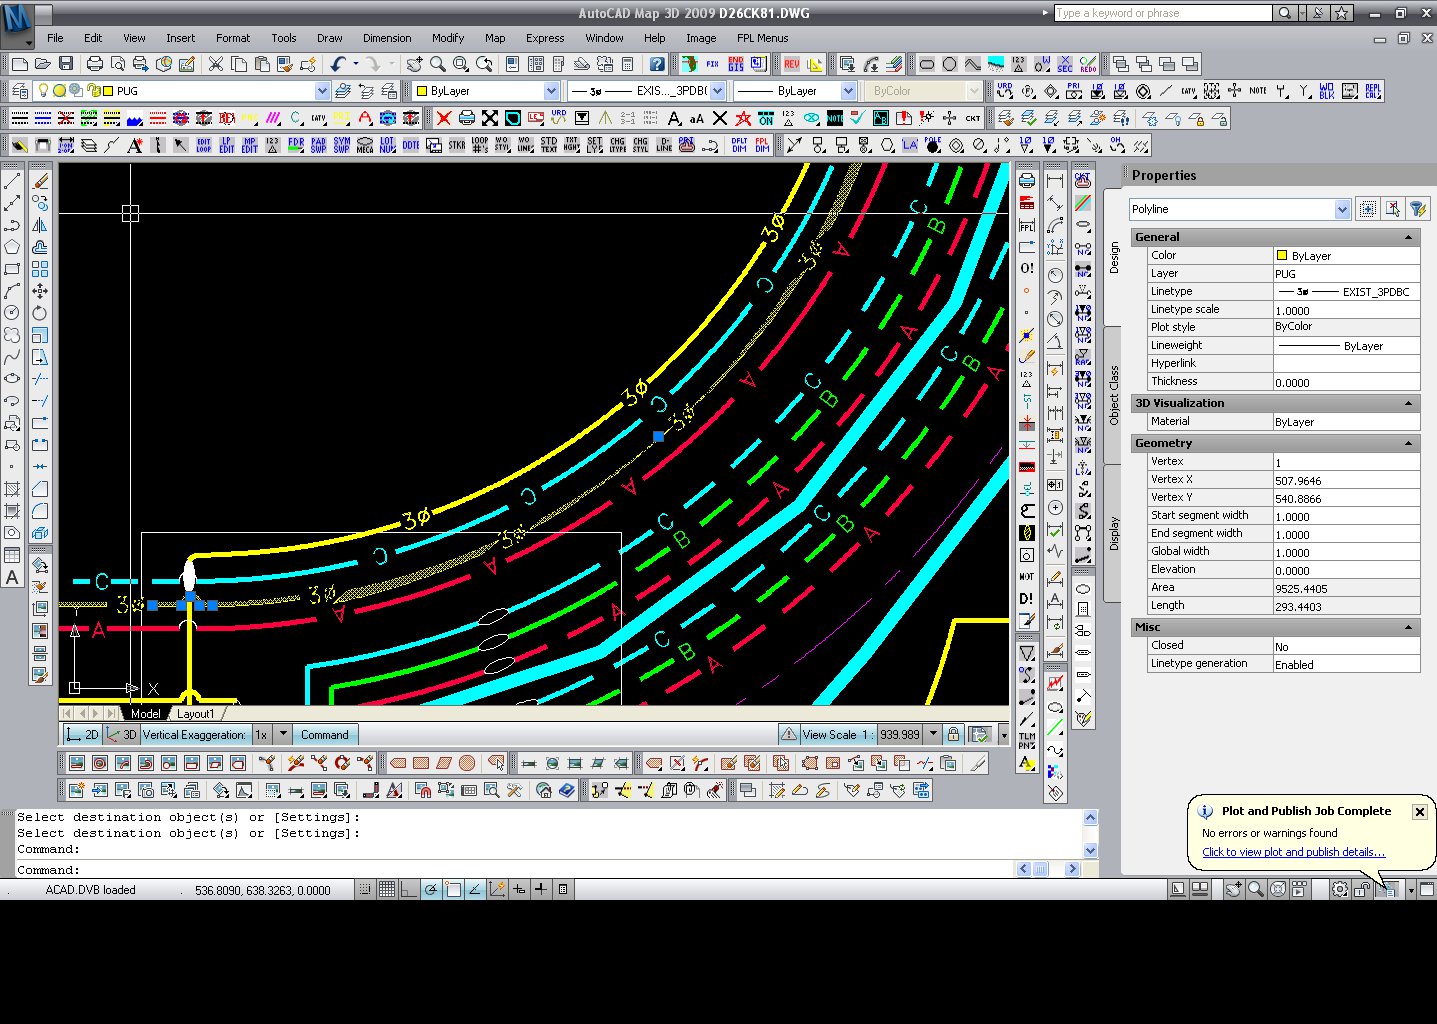Click Linear Dimension icon in dimension toolbar
This screenshot has height=1024, width=1437.
[x=1054, y=181]
